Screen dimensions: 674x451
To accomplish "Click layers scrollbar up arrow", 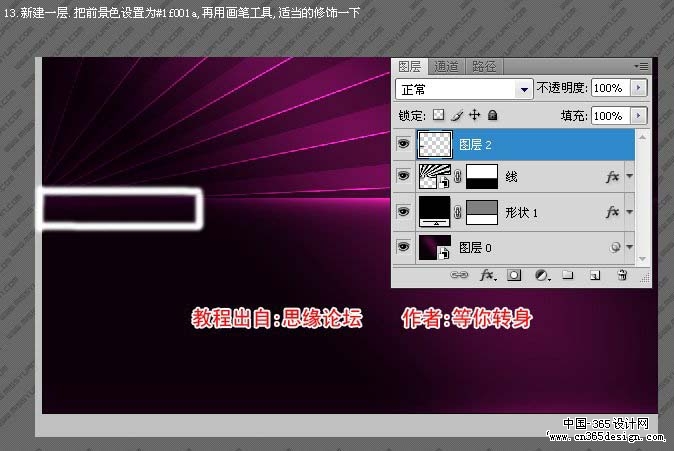I will pos(643,137).
